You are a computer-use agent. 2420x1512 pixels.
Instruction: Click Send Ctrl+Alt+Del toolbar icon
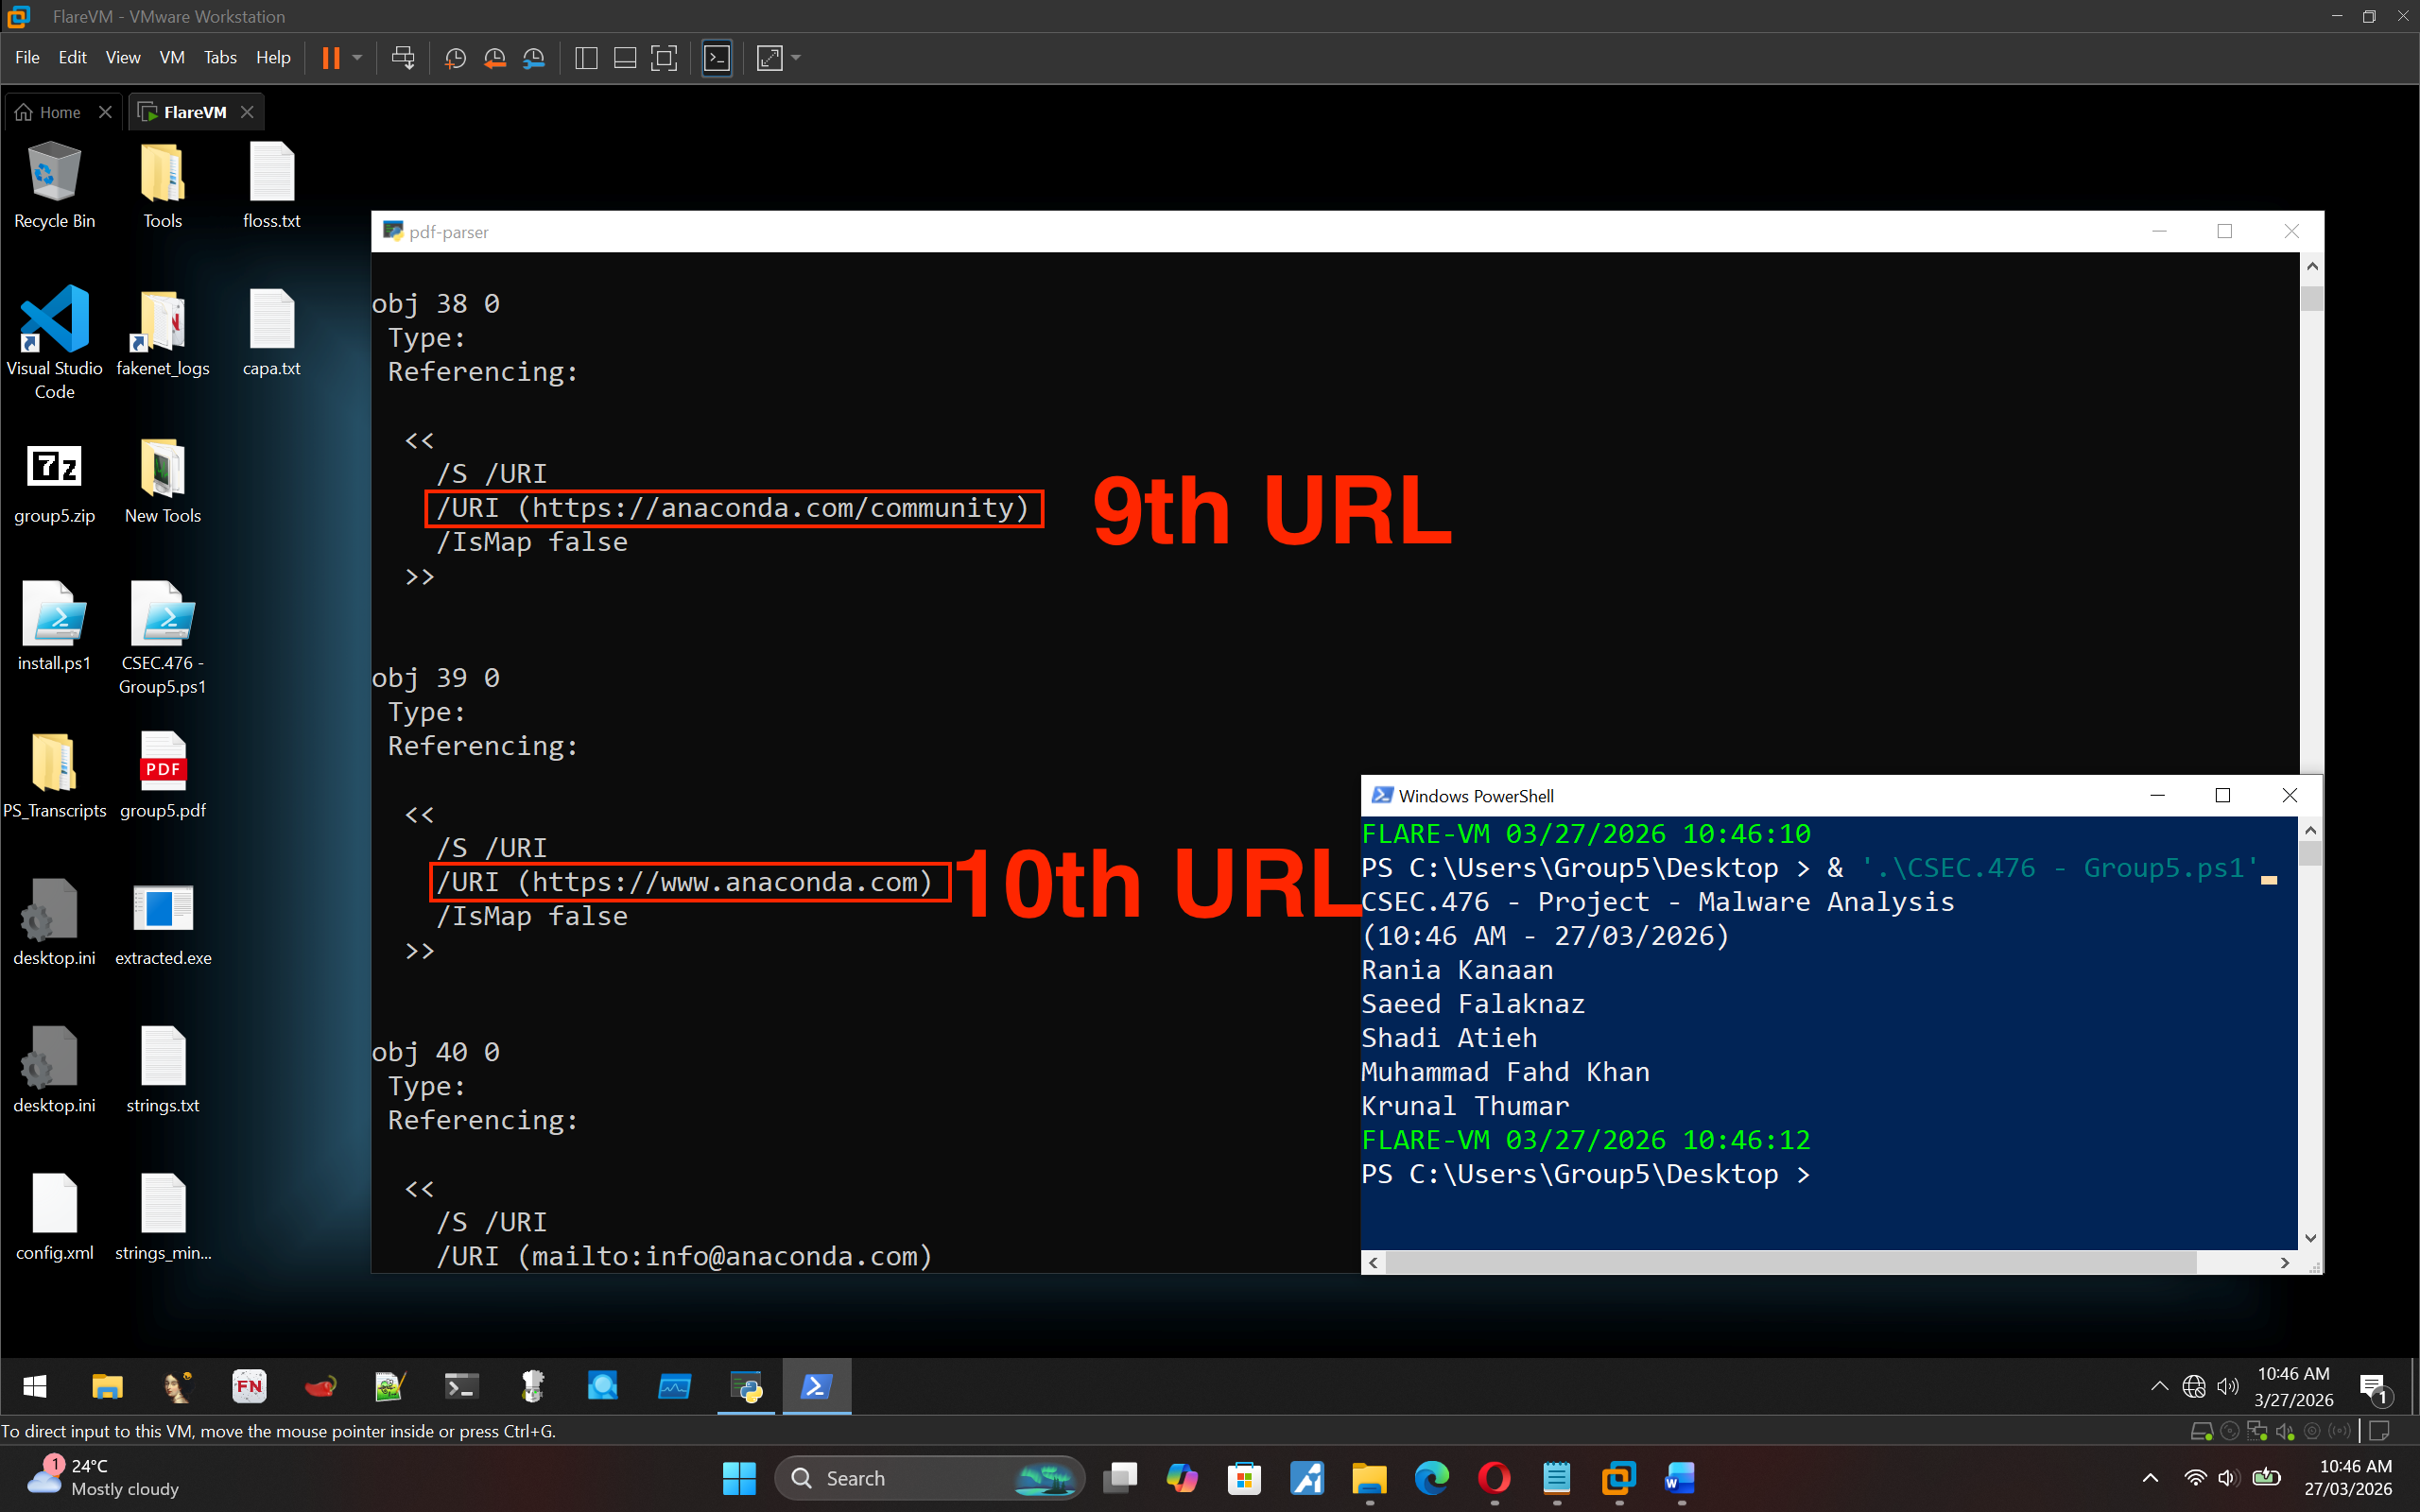tap(403, 58)
